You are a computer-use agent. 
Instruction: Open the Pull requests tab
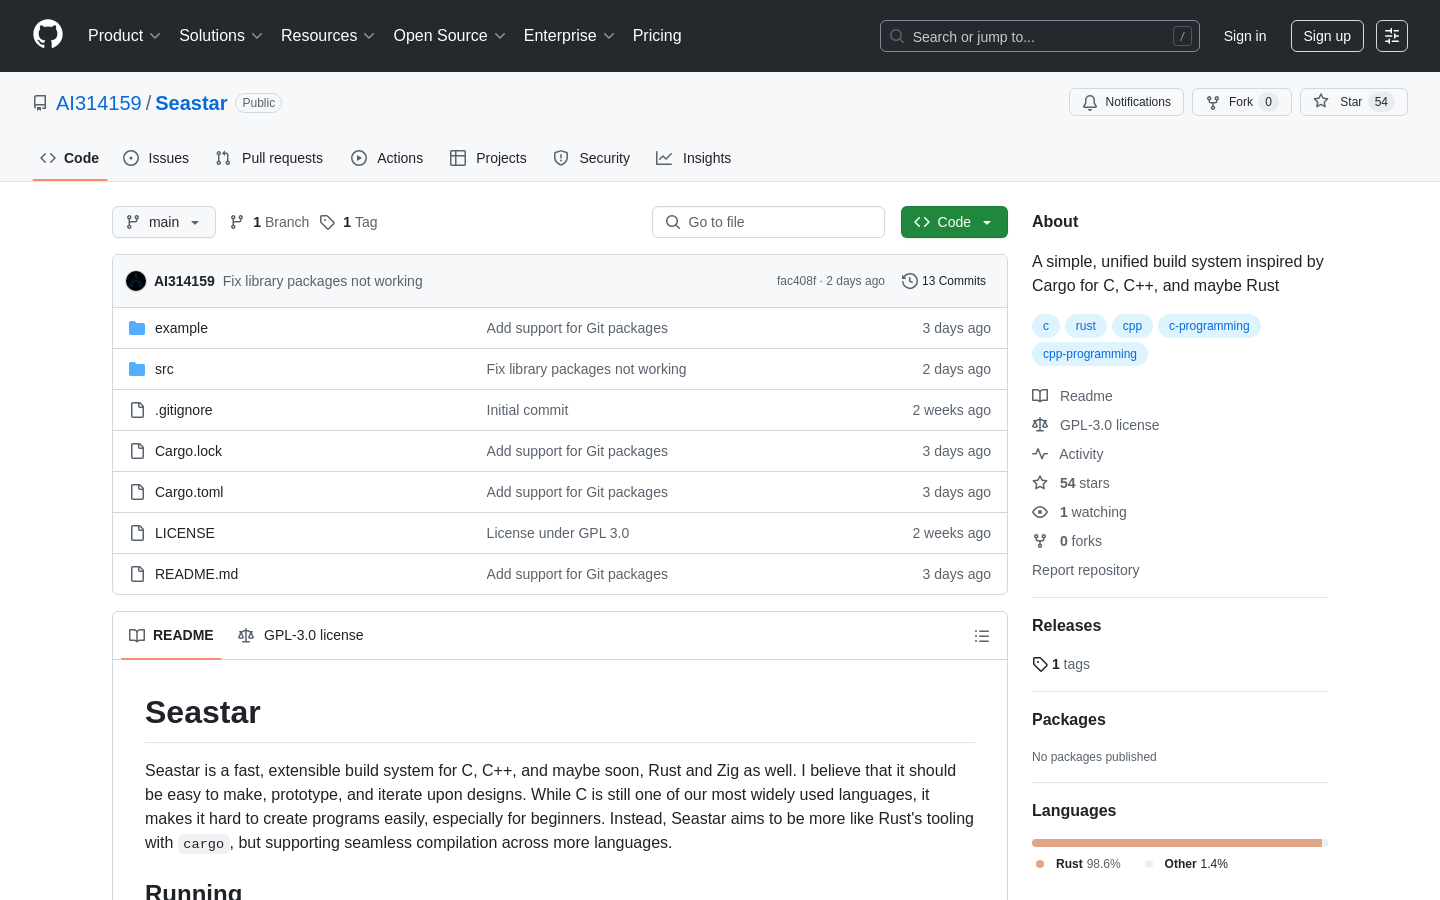269,158
